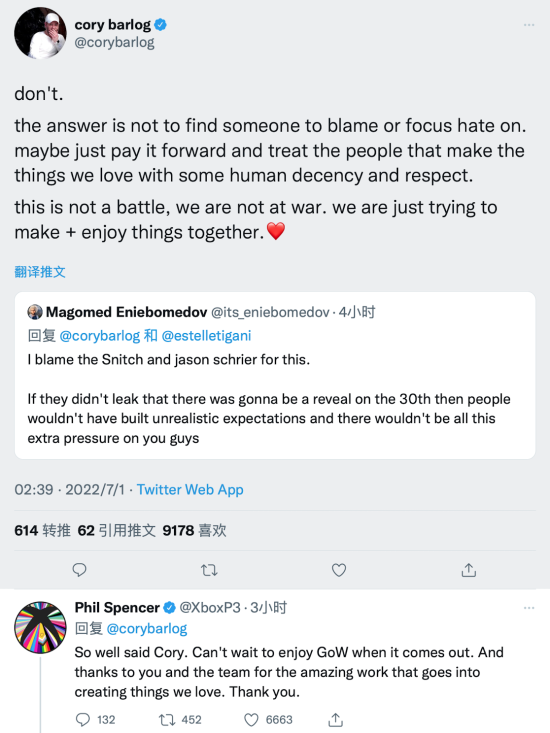Screen dimensions: 550x733
Task: Open the @XboxP3 handle link
Action: (x=210, y=607)
